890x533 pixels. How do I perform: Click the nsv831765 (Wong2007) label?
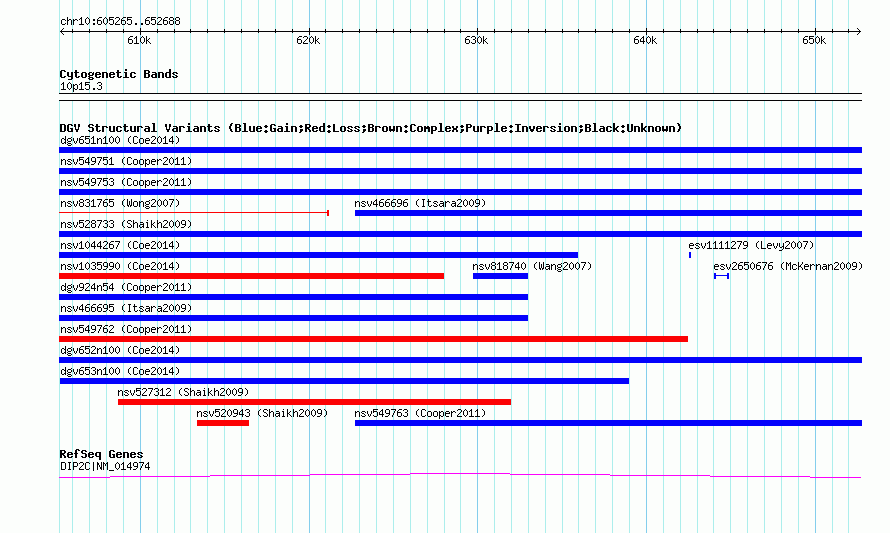click(120, 203)
